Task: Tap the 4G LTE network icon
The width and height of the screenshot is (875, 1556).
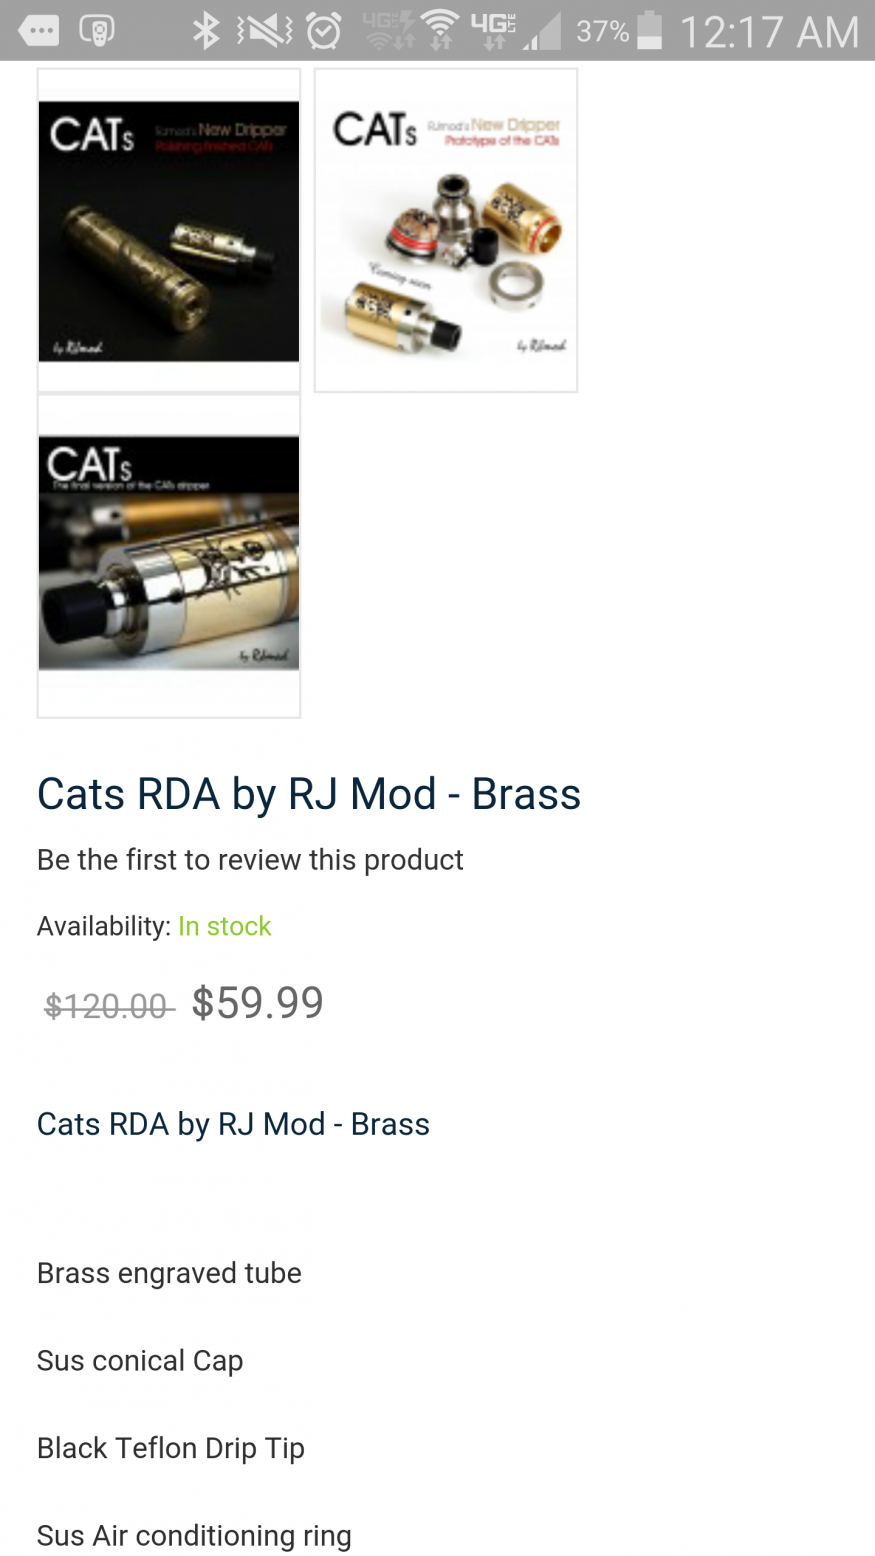Action: [x=494, y=31]
